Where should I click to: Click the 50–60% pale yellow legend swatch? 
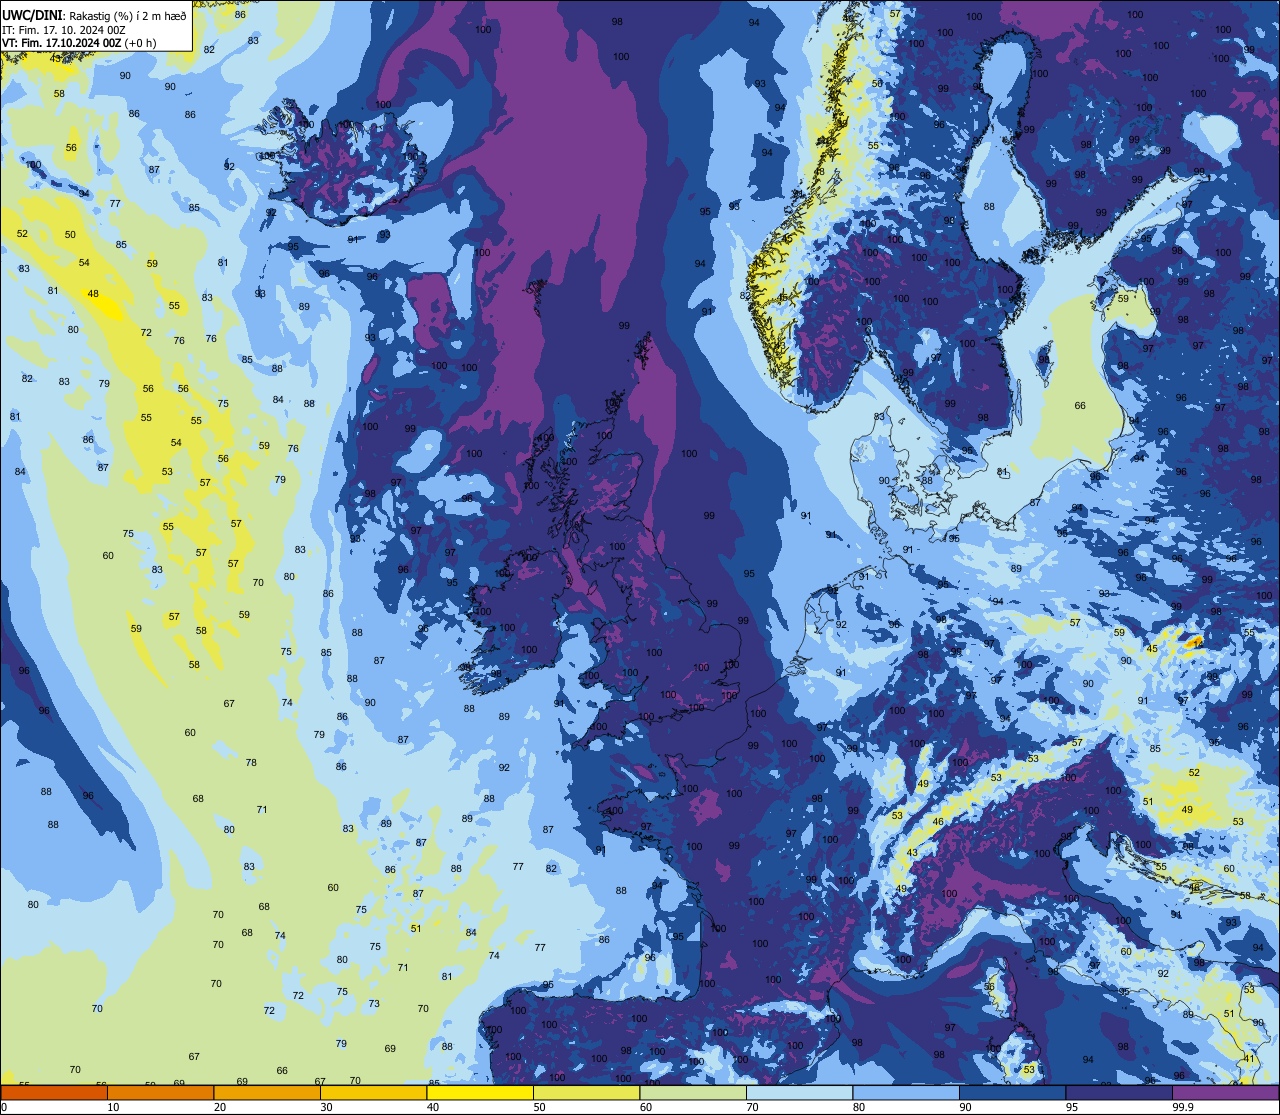pyautogui.click(x=586, y=1093)
